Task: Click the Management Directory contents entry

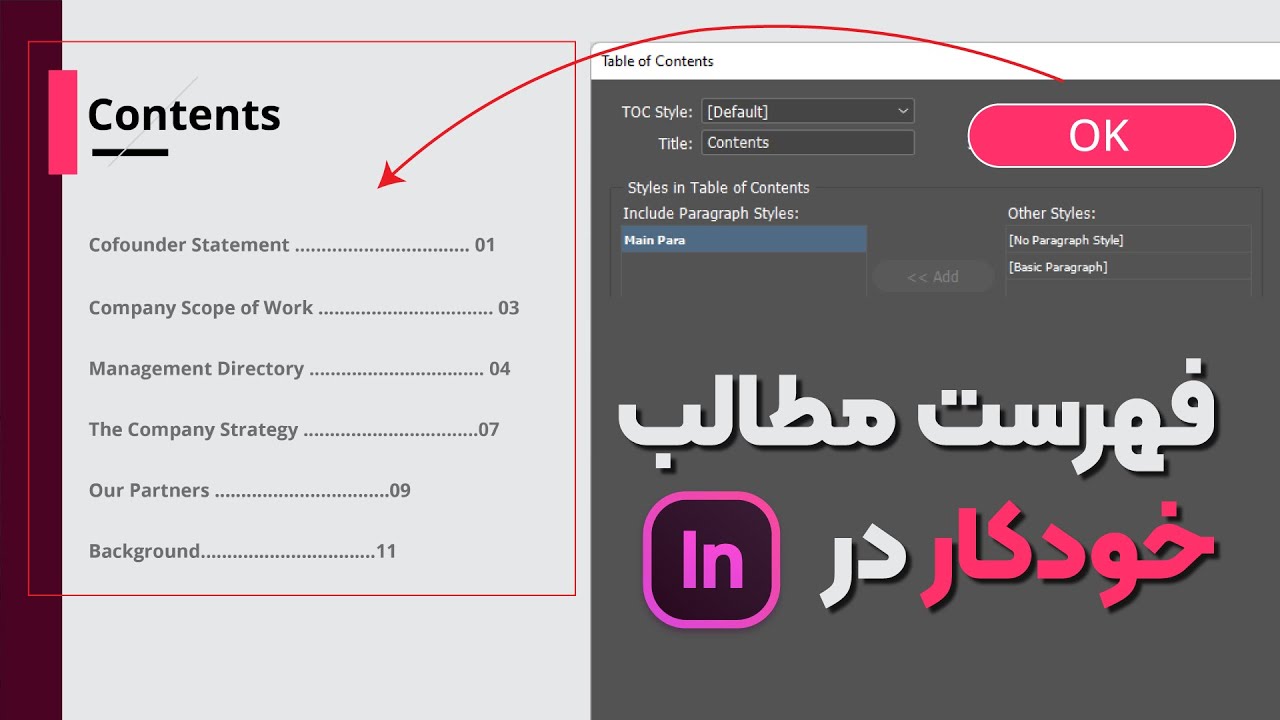Action: click(x=299, y=369)
